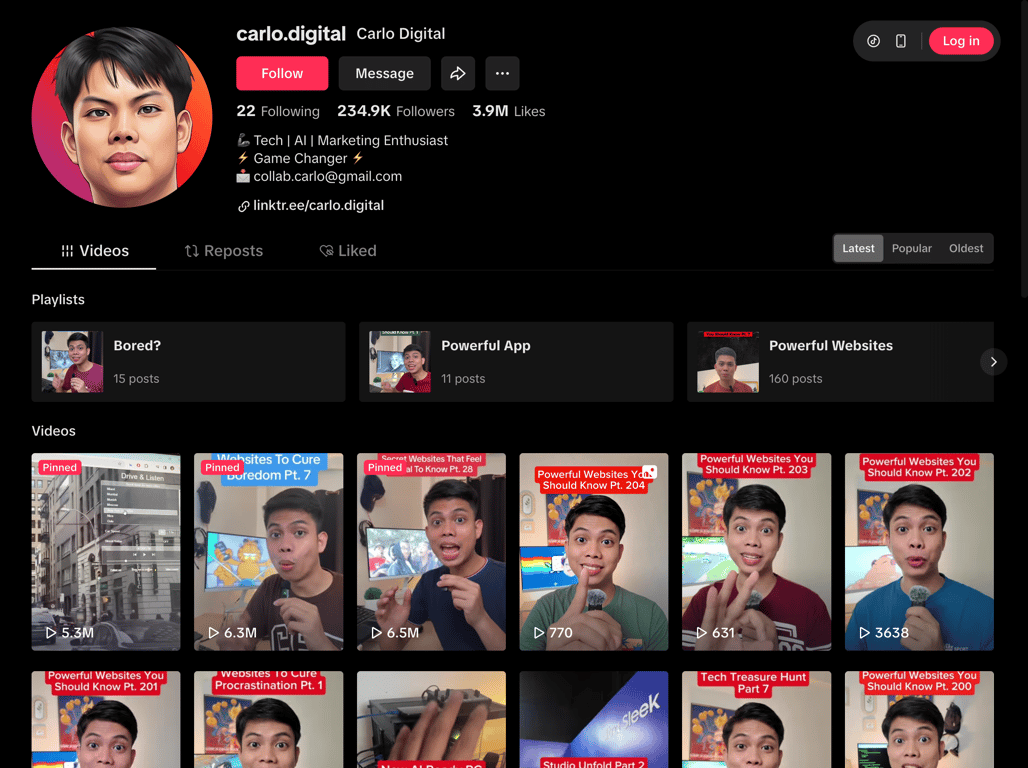Click the Pinned badge on Secret Websites video
Image resolution: width=1028 pixels, height=768 pixels.
[385, 468]
